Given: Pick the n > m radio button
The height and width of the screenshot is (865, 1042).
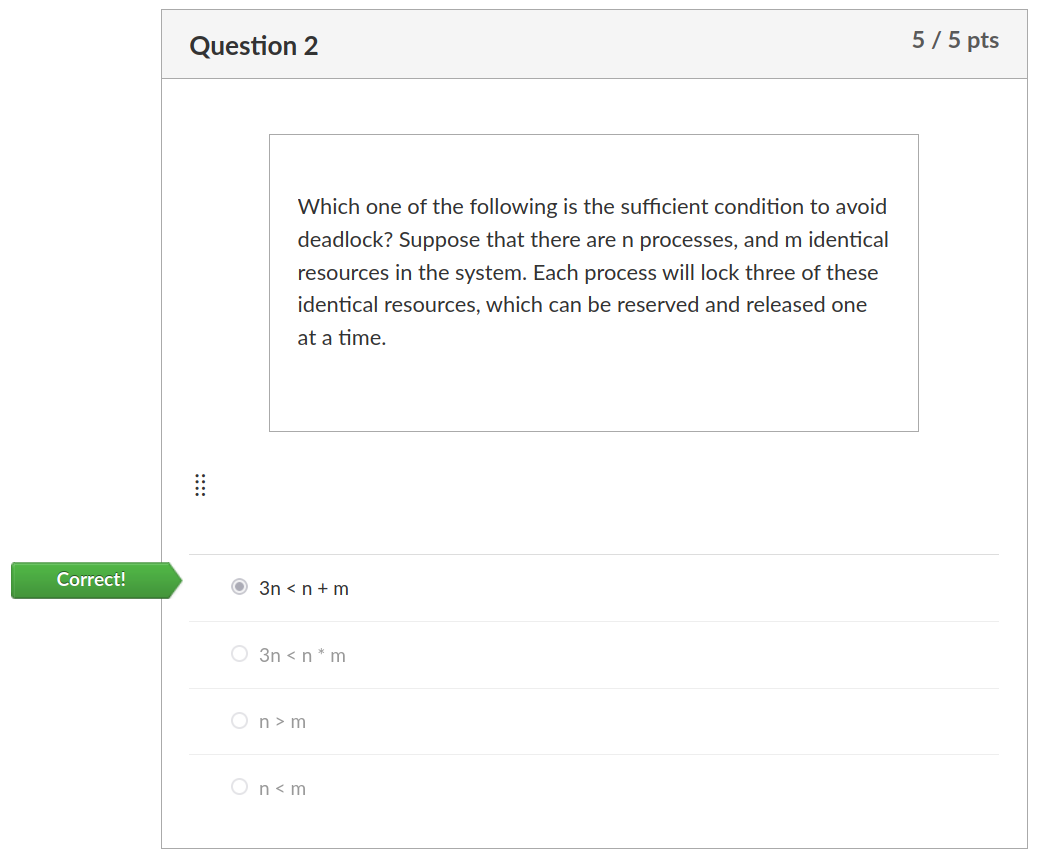Looking at the screenshot, I should 239,720.
